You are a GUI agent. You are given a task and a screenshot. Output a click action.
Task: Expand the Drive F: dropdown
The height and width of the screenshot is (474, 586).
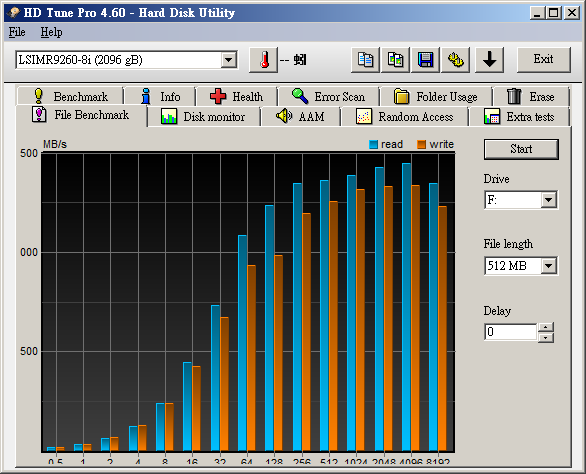pos(548,200)
